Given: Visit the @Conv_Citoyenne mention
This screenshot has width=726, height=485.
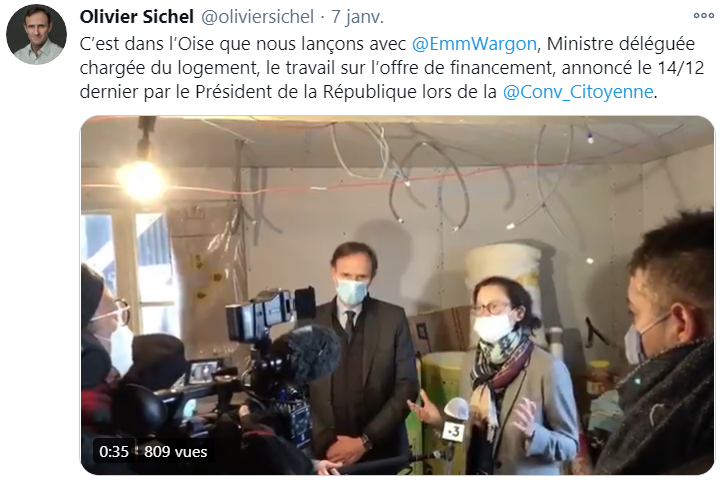Looking at the screenshot, I should (x=578, y=92).
